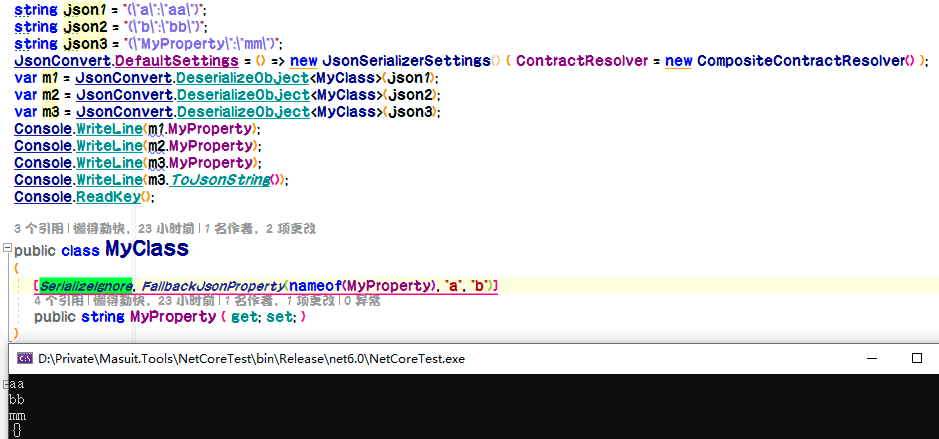The width and height of the screenshot is (939, 439).
Task: Click the MyClass class name
Action: 147,249
